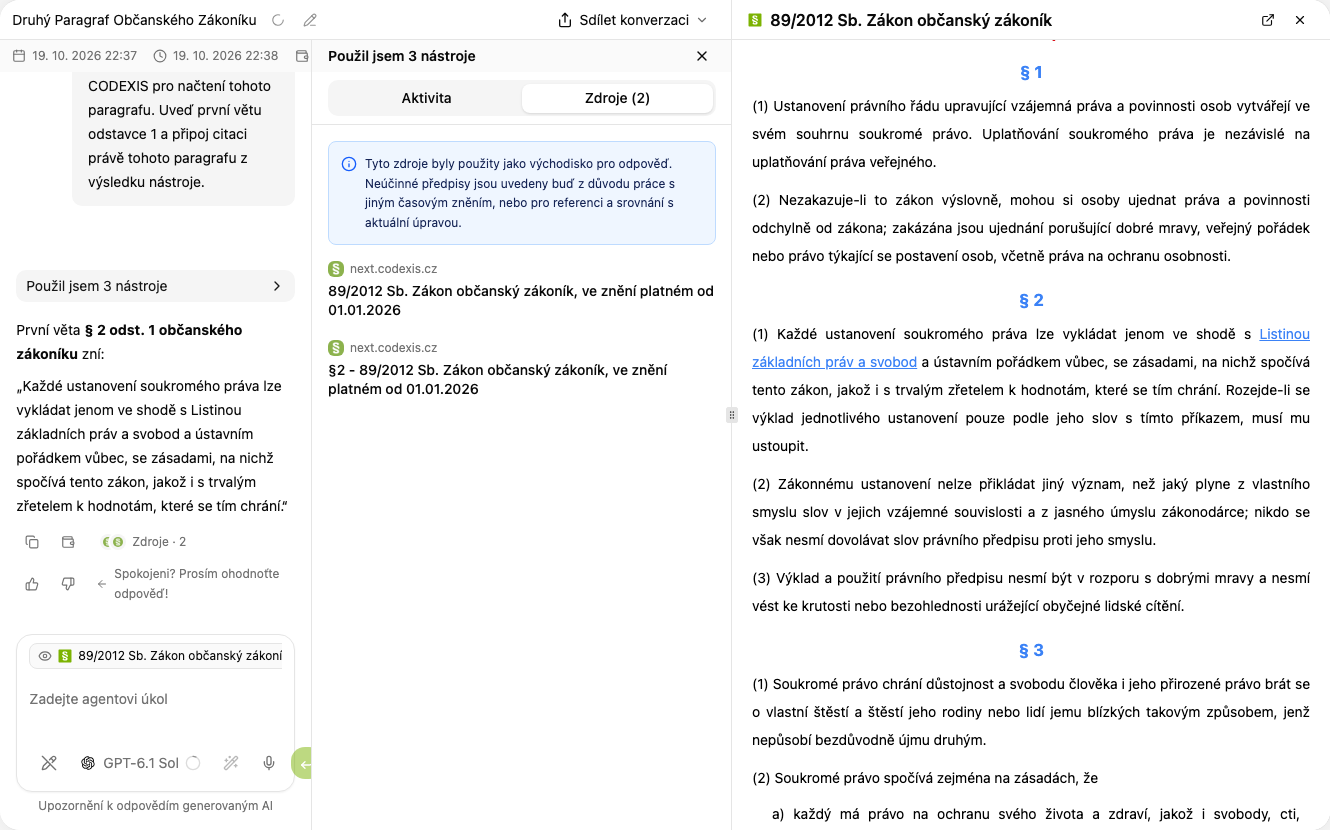
Task: Click the attached 89/2012 Sb. document chip
Action: [x=158, y=656]
